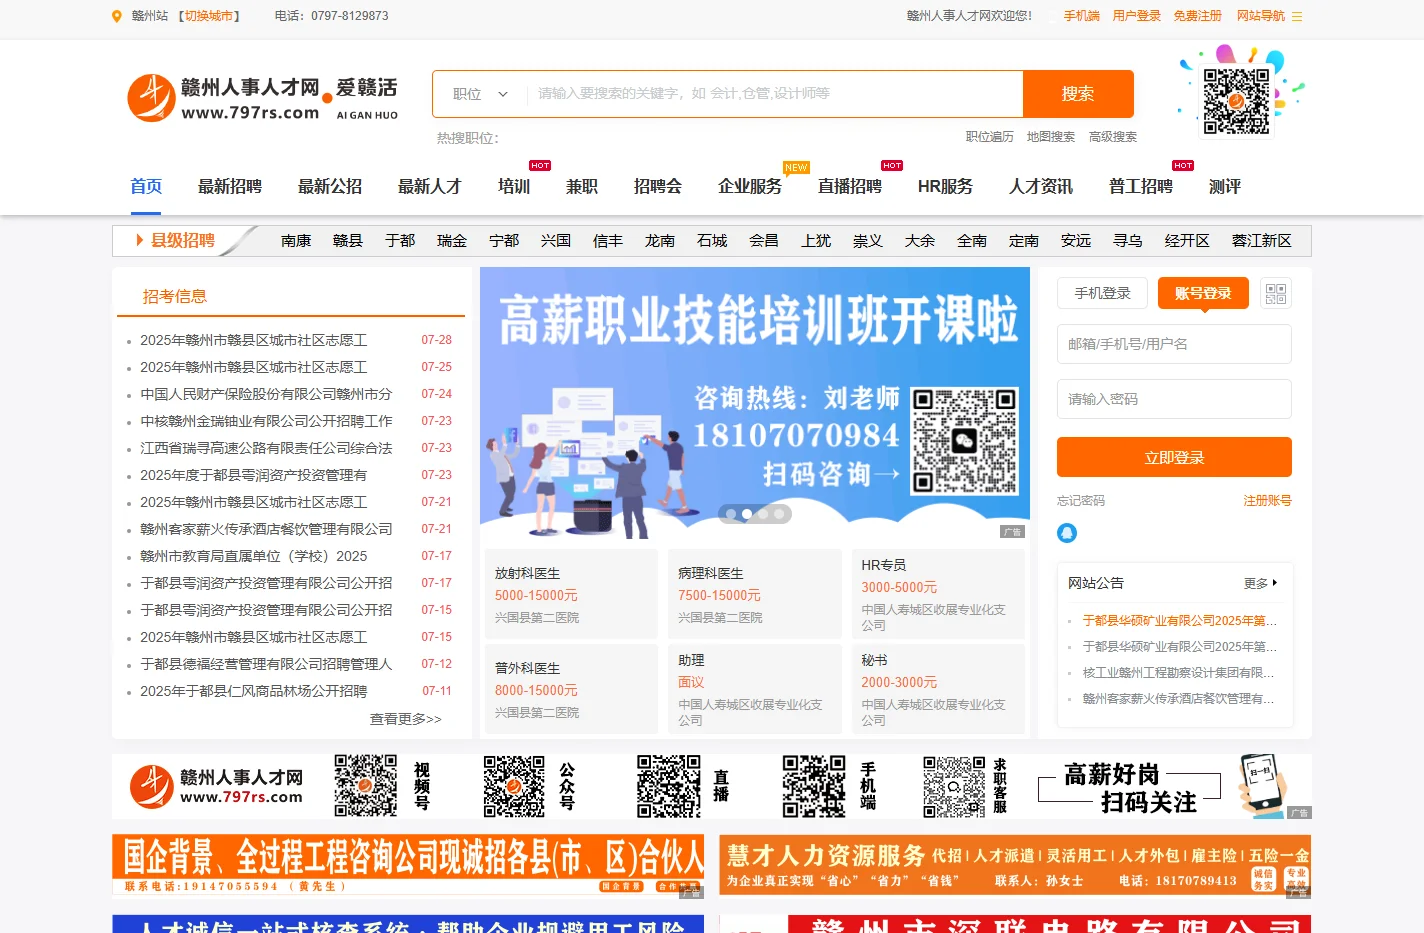Focus the 邮箱/手机号/用户名 field
The image size is (1424, 933).
point(1174,344)
